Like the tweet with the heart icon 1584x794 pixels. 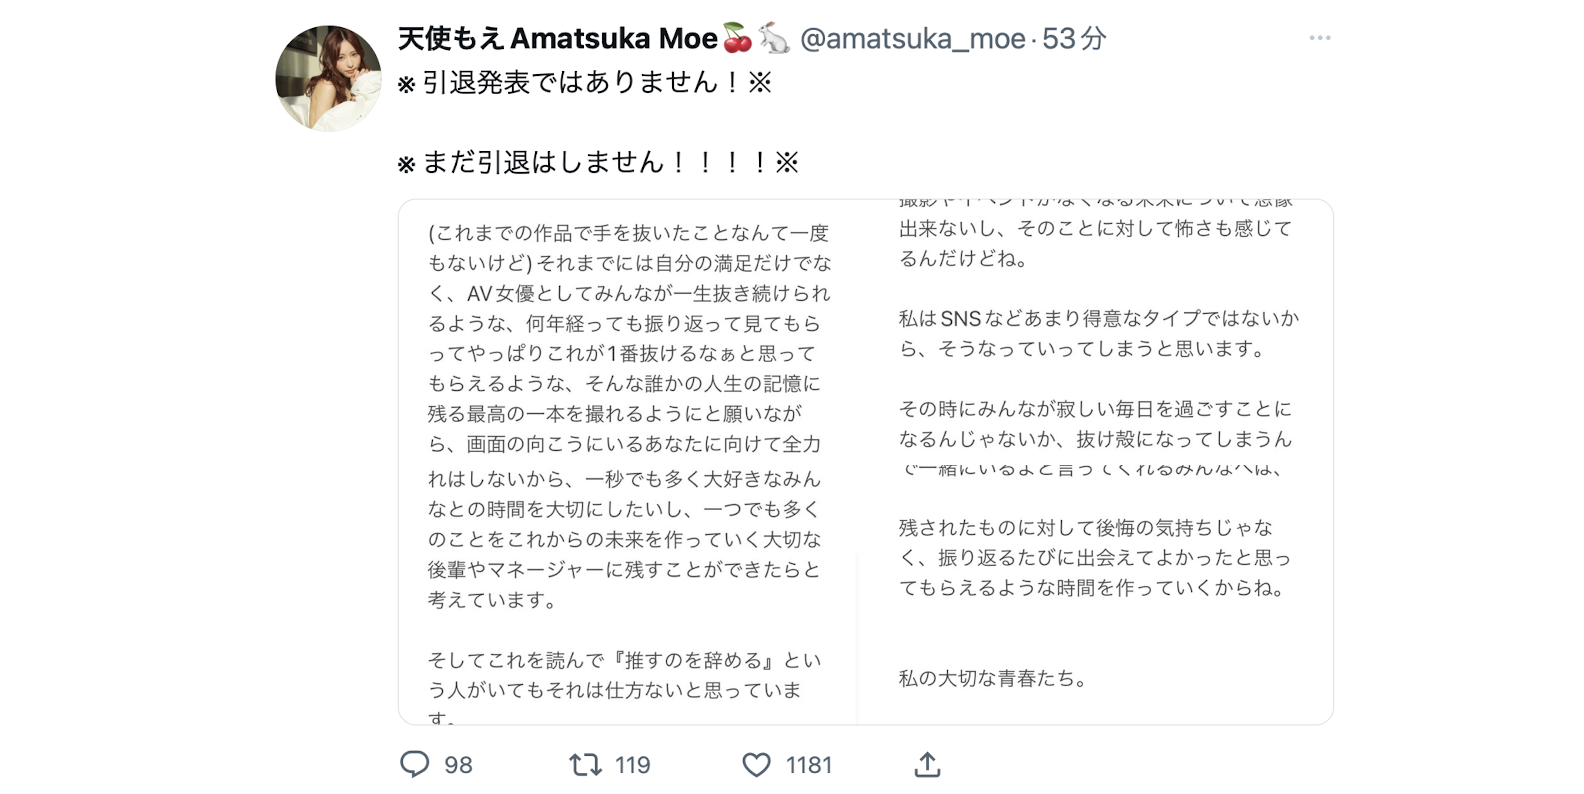coord(757,765)
